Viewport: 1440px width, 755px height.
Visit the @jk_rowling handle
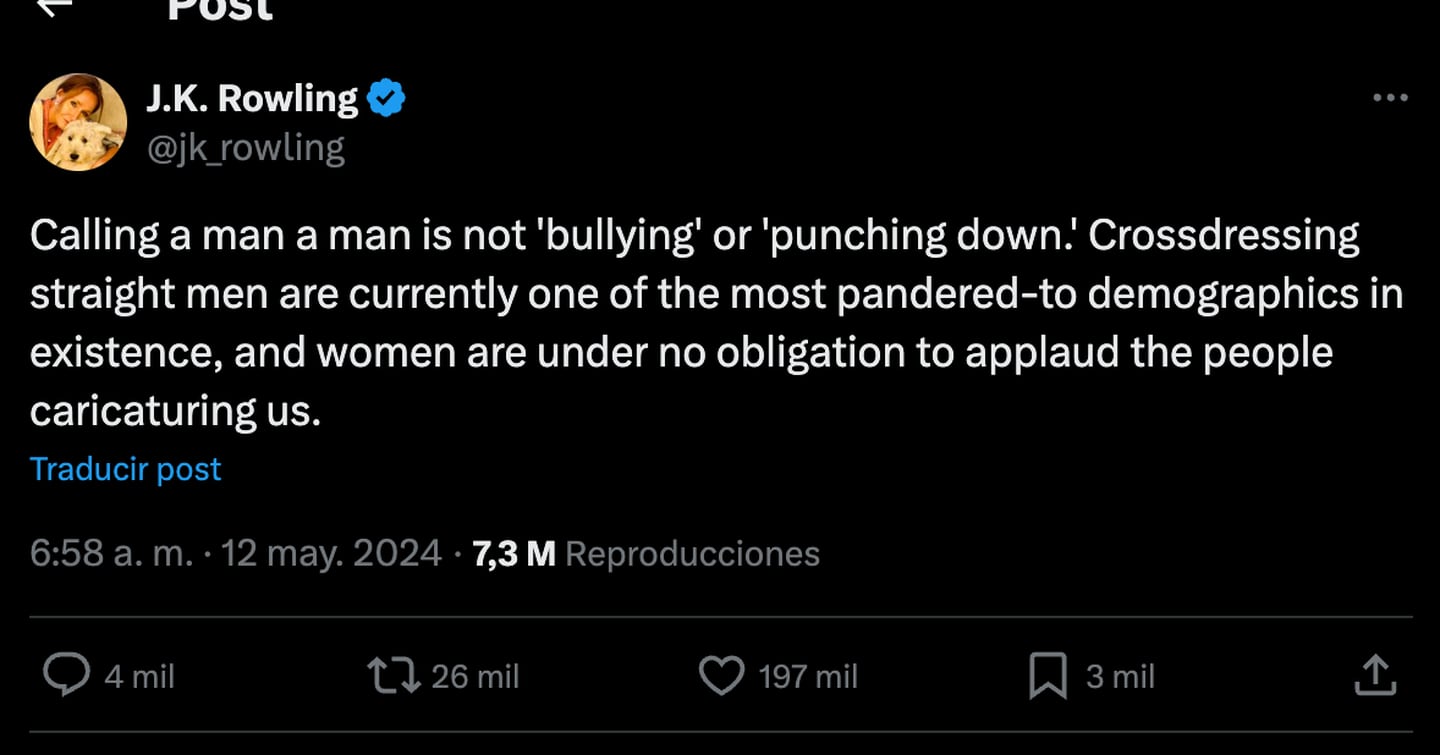click(x=246, y=148)
